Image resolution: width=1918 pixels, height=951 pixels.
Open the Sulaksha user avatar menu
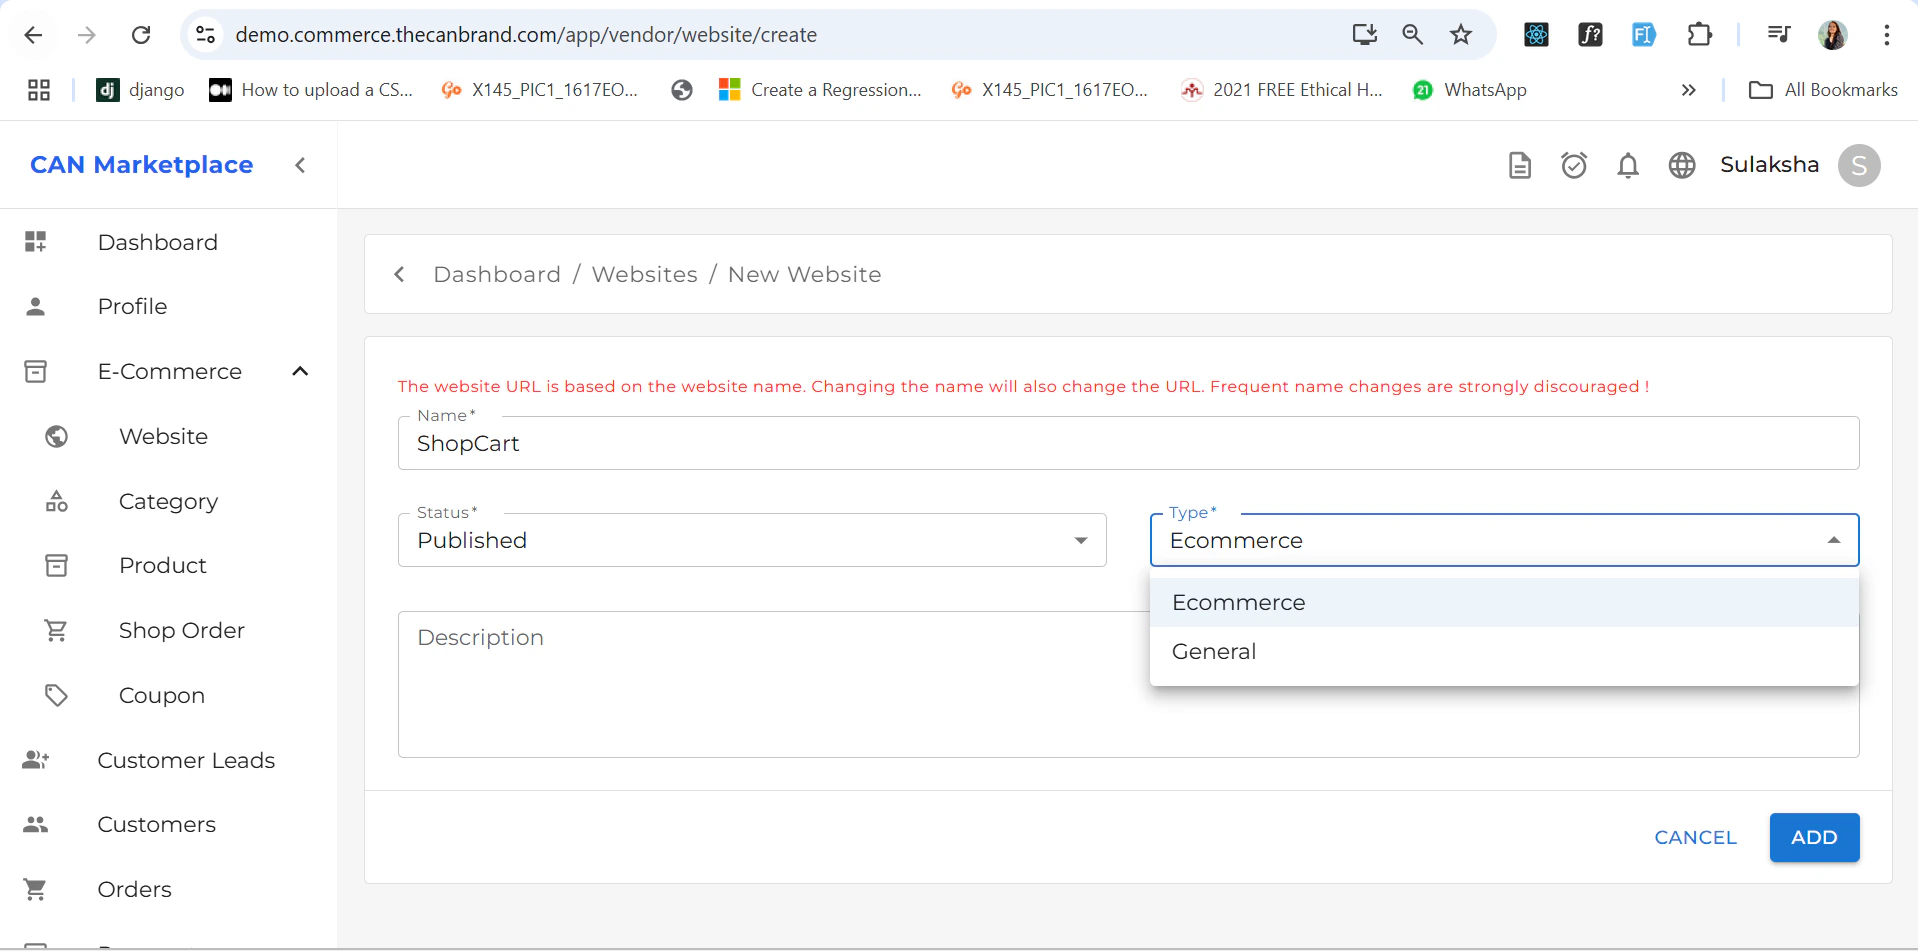click(x=1859, y=165)
